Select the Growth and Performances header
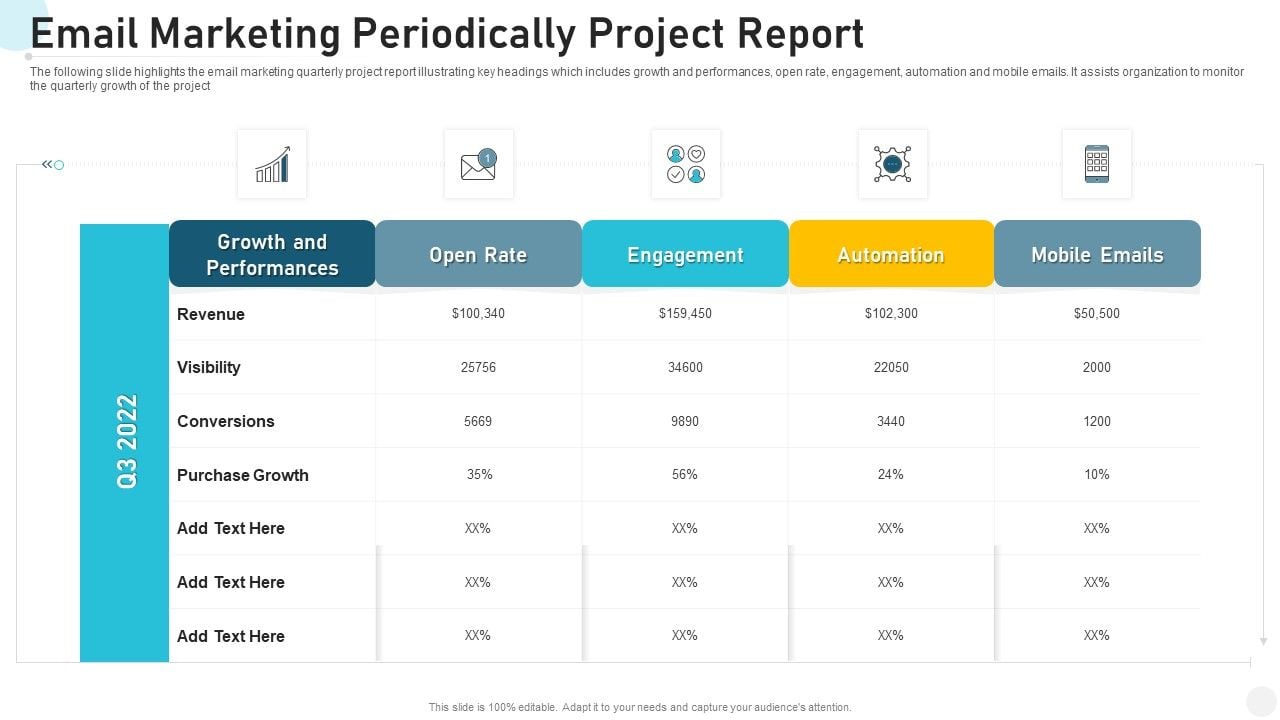This screenshot has width=1280, height=720. (272, 254)
